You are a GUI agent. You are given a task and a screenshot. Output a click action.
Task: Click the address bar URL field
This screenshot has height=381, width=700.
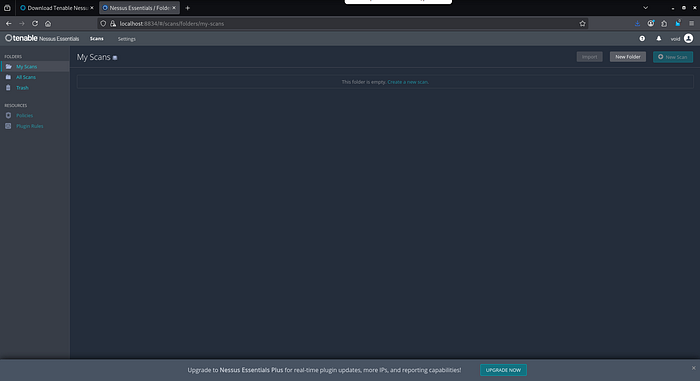click(343, 24)
